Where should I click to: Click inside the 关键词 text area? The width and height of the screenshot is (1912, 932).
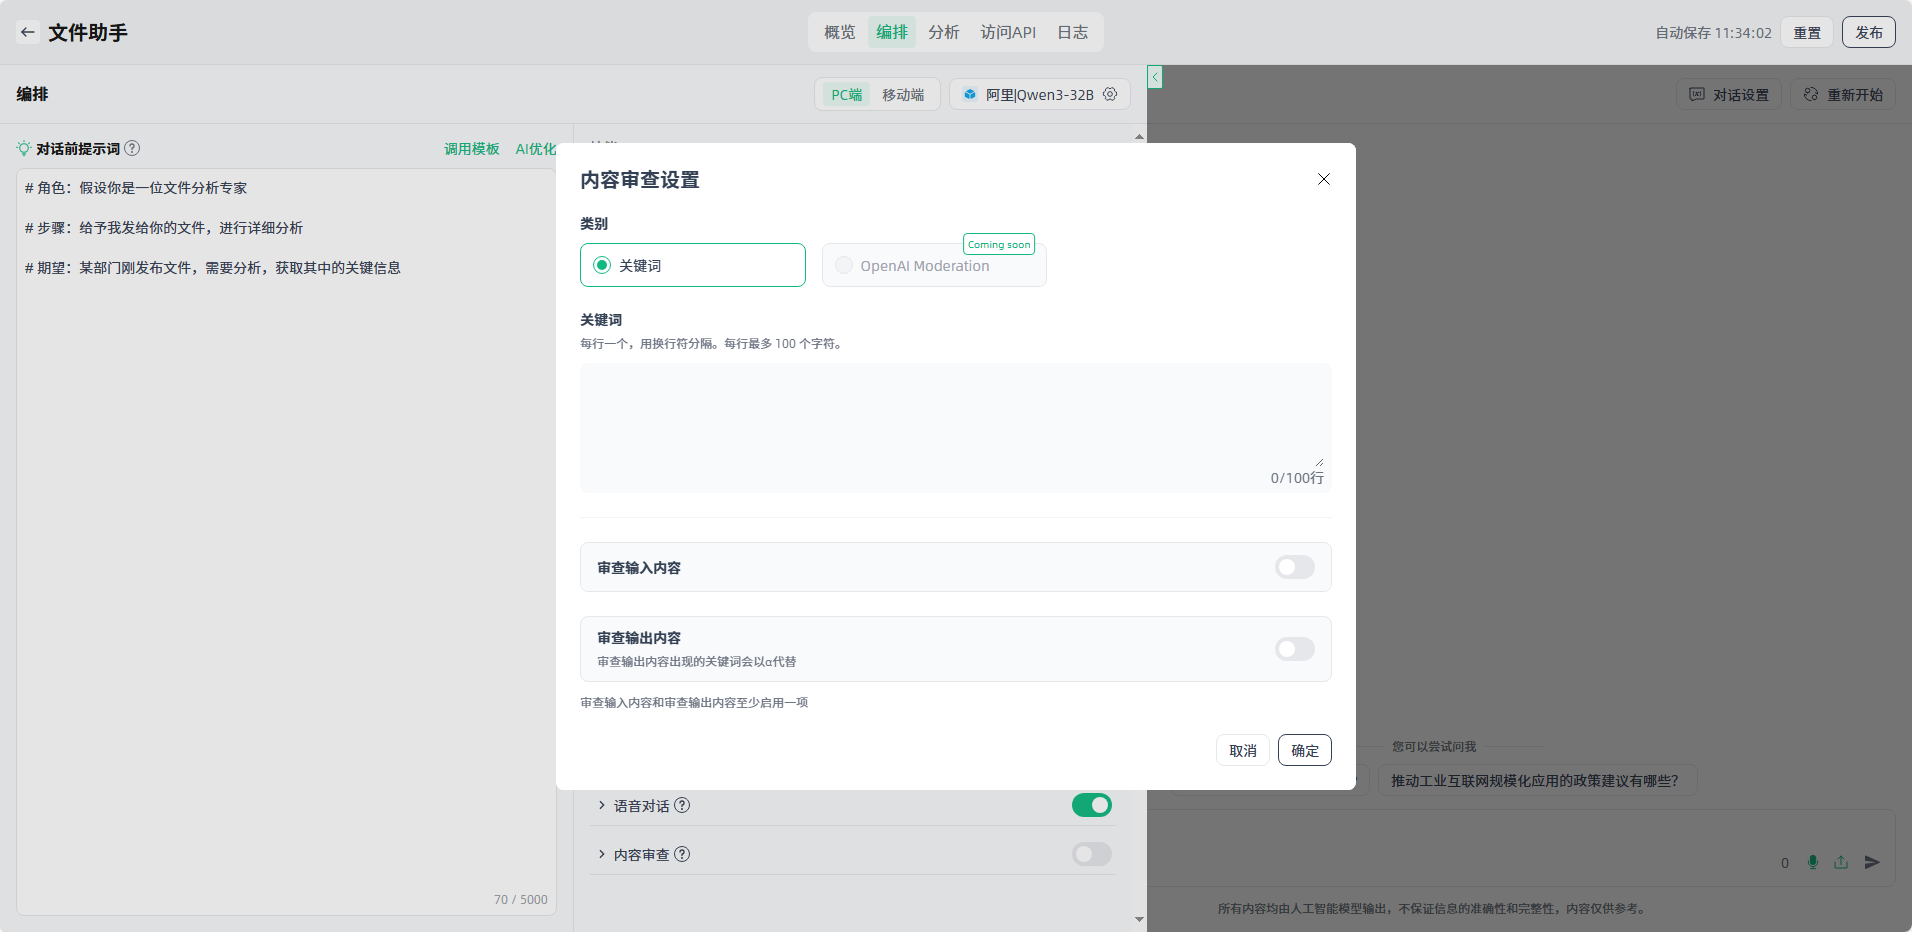pos(955,415)
